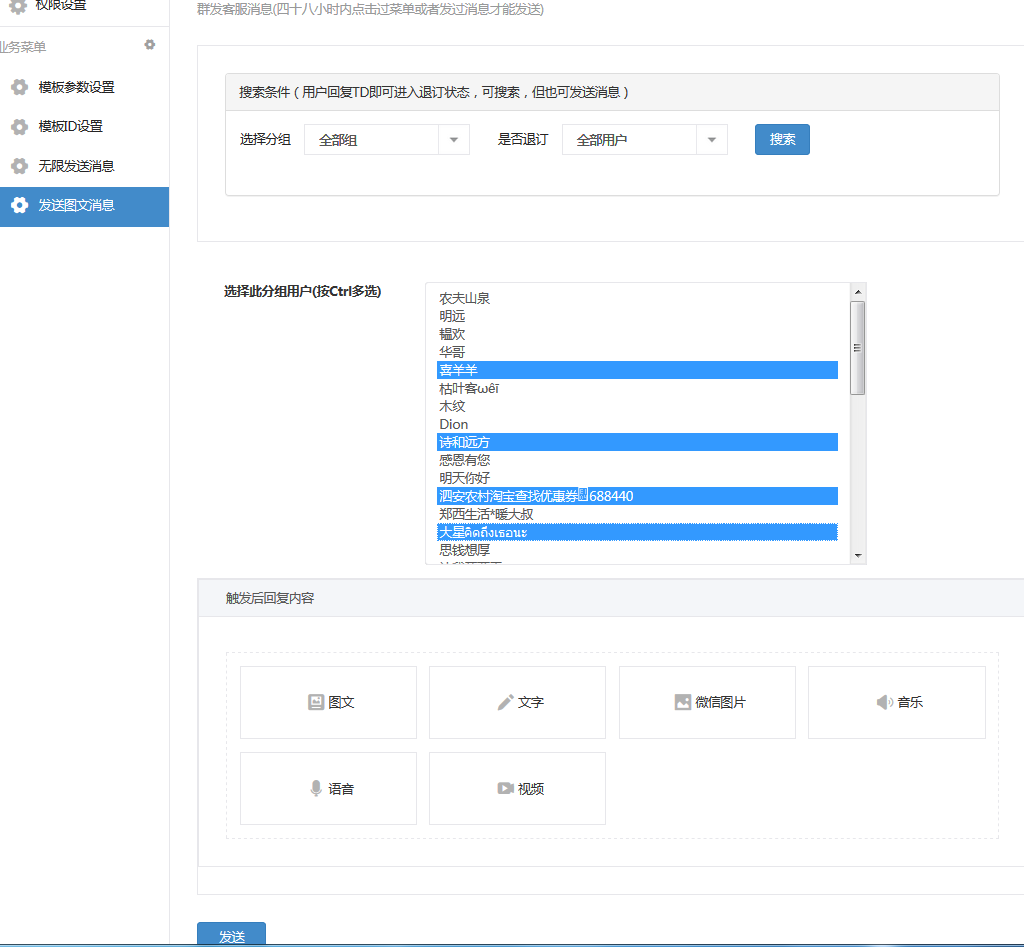The height and width of the screenshot is (947, 1024).
Task: Open the 无限发送消息 menu item
Action: [84, 166]
